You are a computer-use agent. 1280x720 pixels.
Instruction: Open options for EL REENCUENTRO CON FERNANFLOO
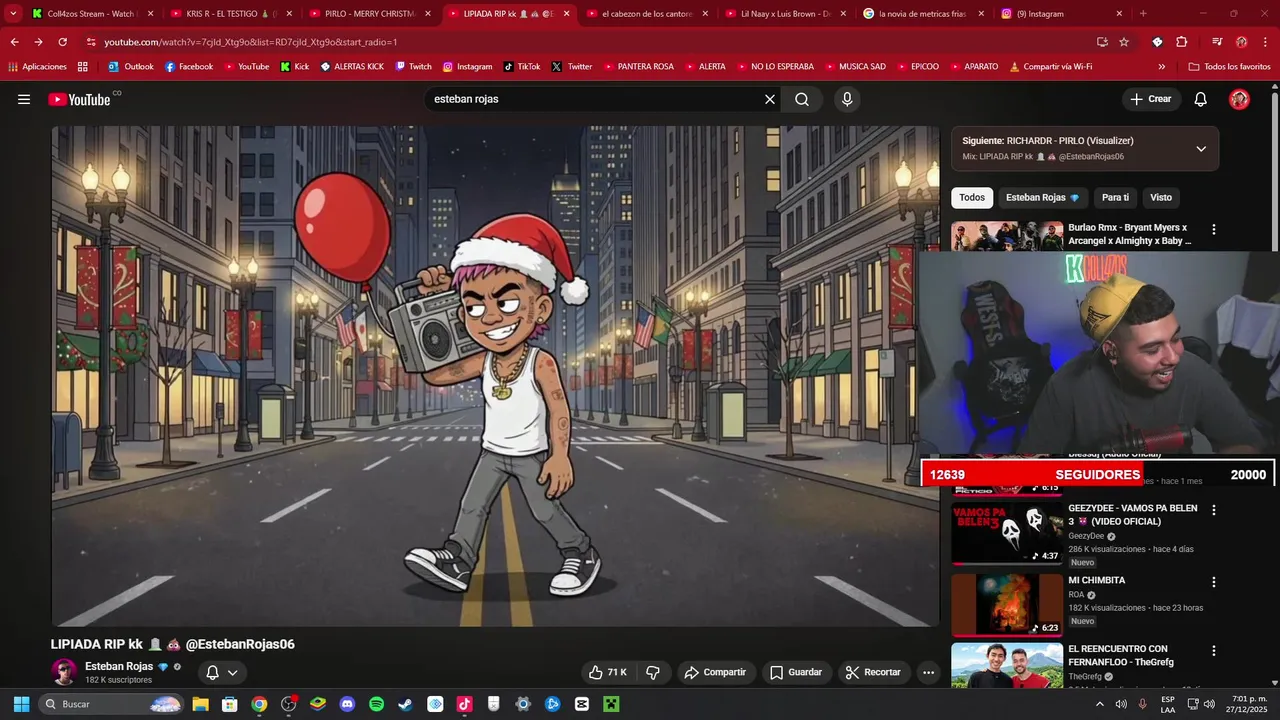[1214, 650]
